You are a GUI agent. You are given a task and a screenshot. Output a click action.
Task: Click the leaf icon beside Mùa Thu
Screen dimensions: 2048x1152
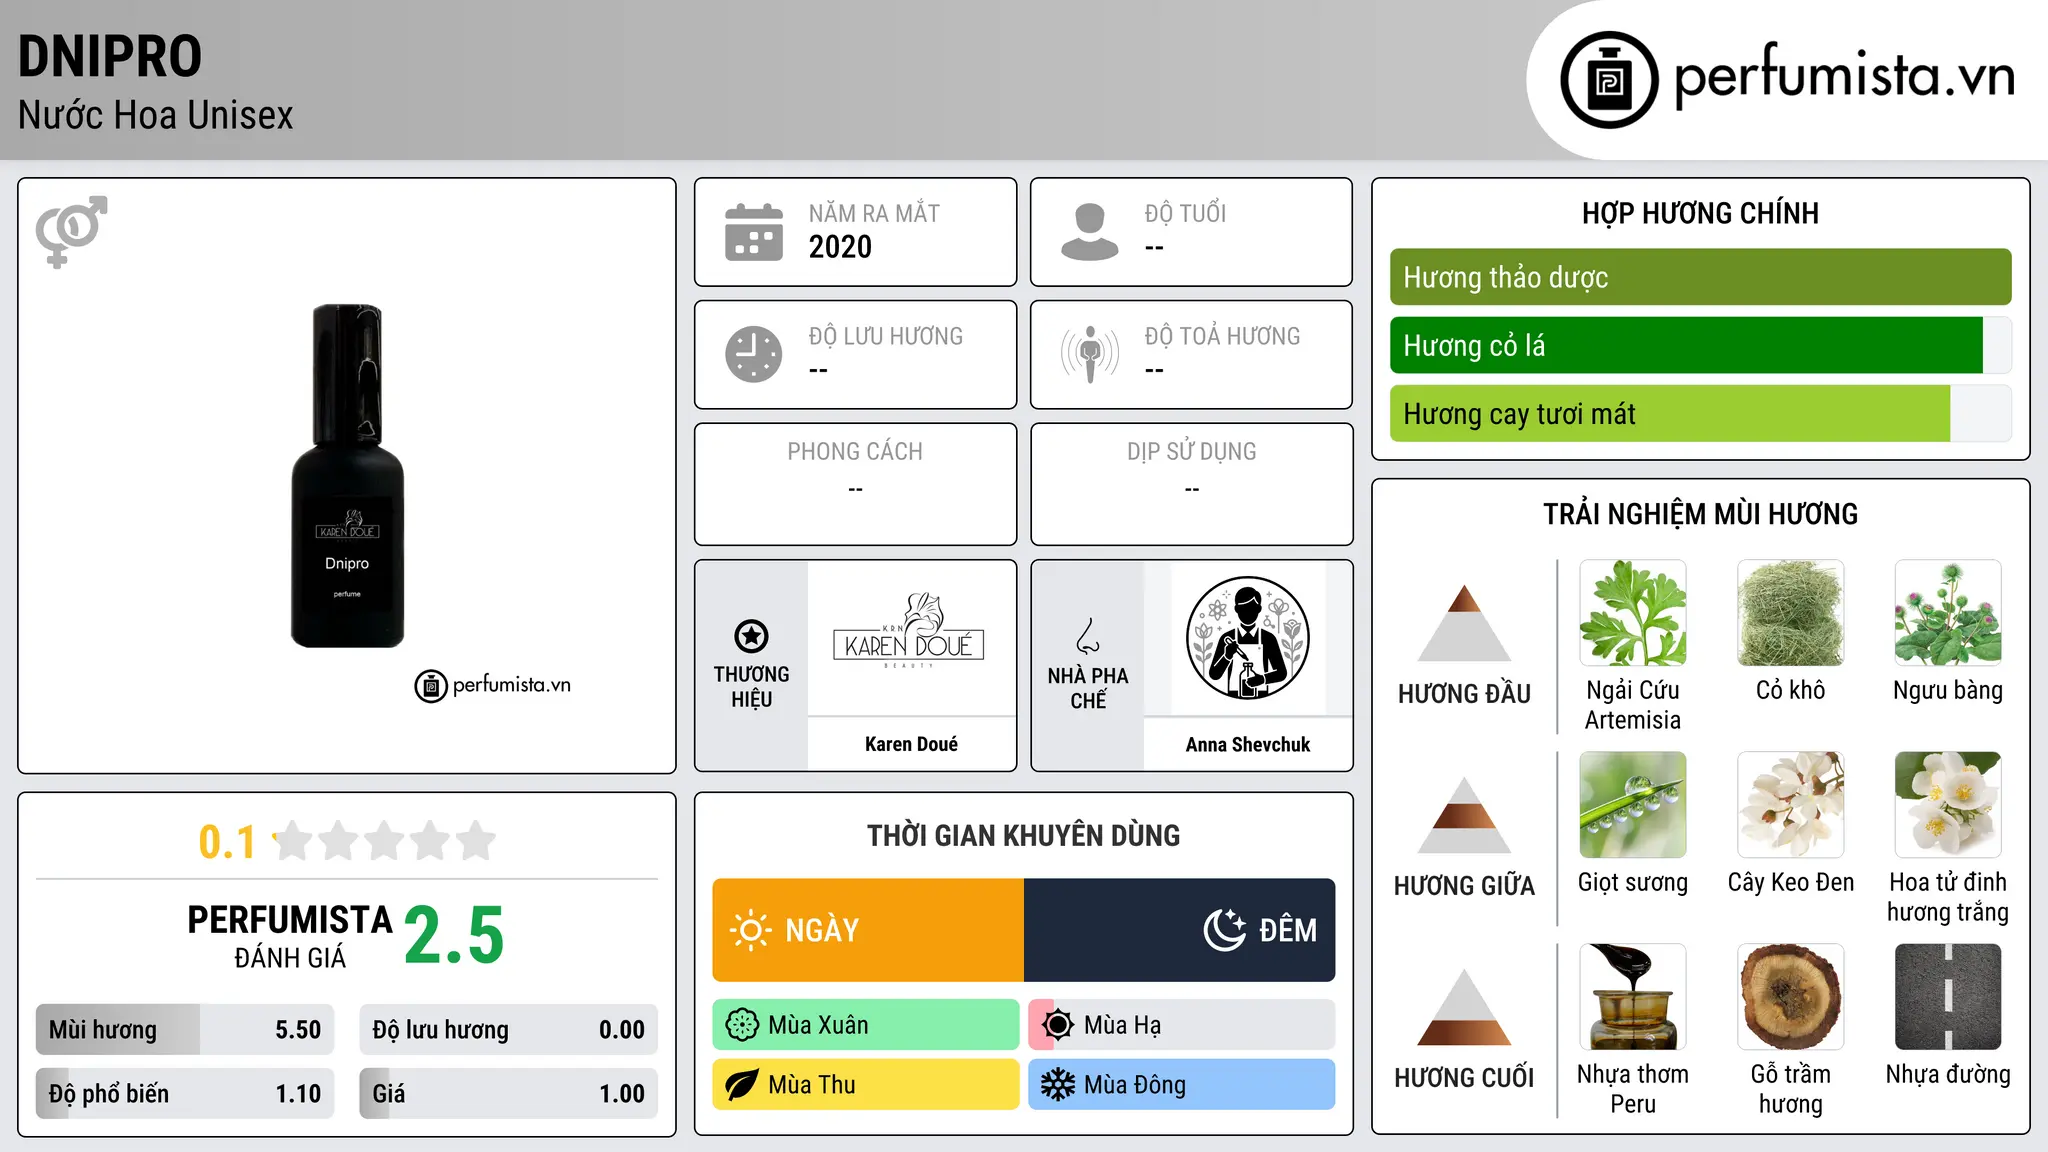[742, 1085]
